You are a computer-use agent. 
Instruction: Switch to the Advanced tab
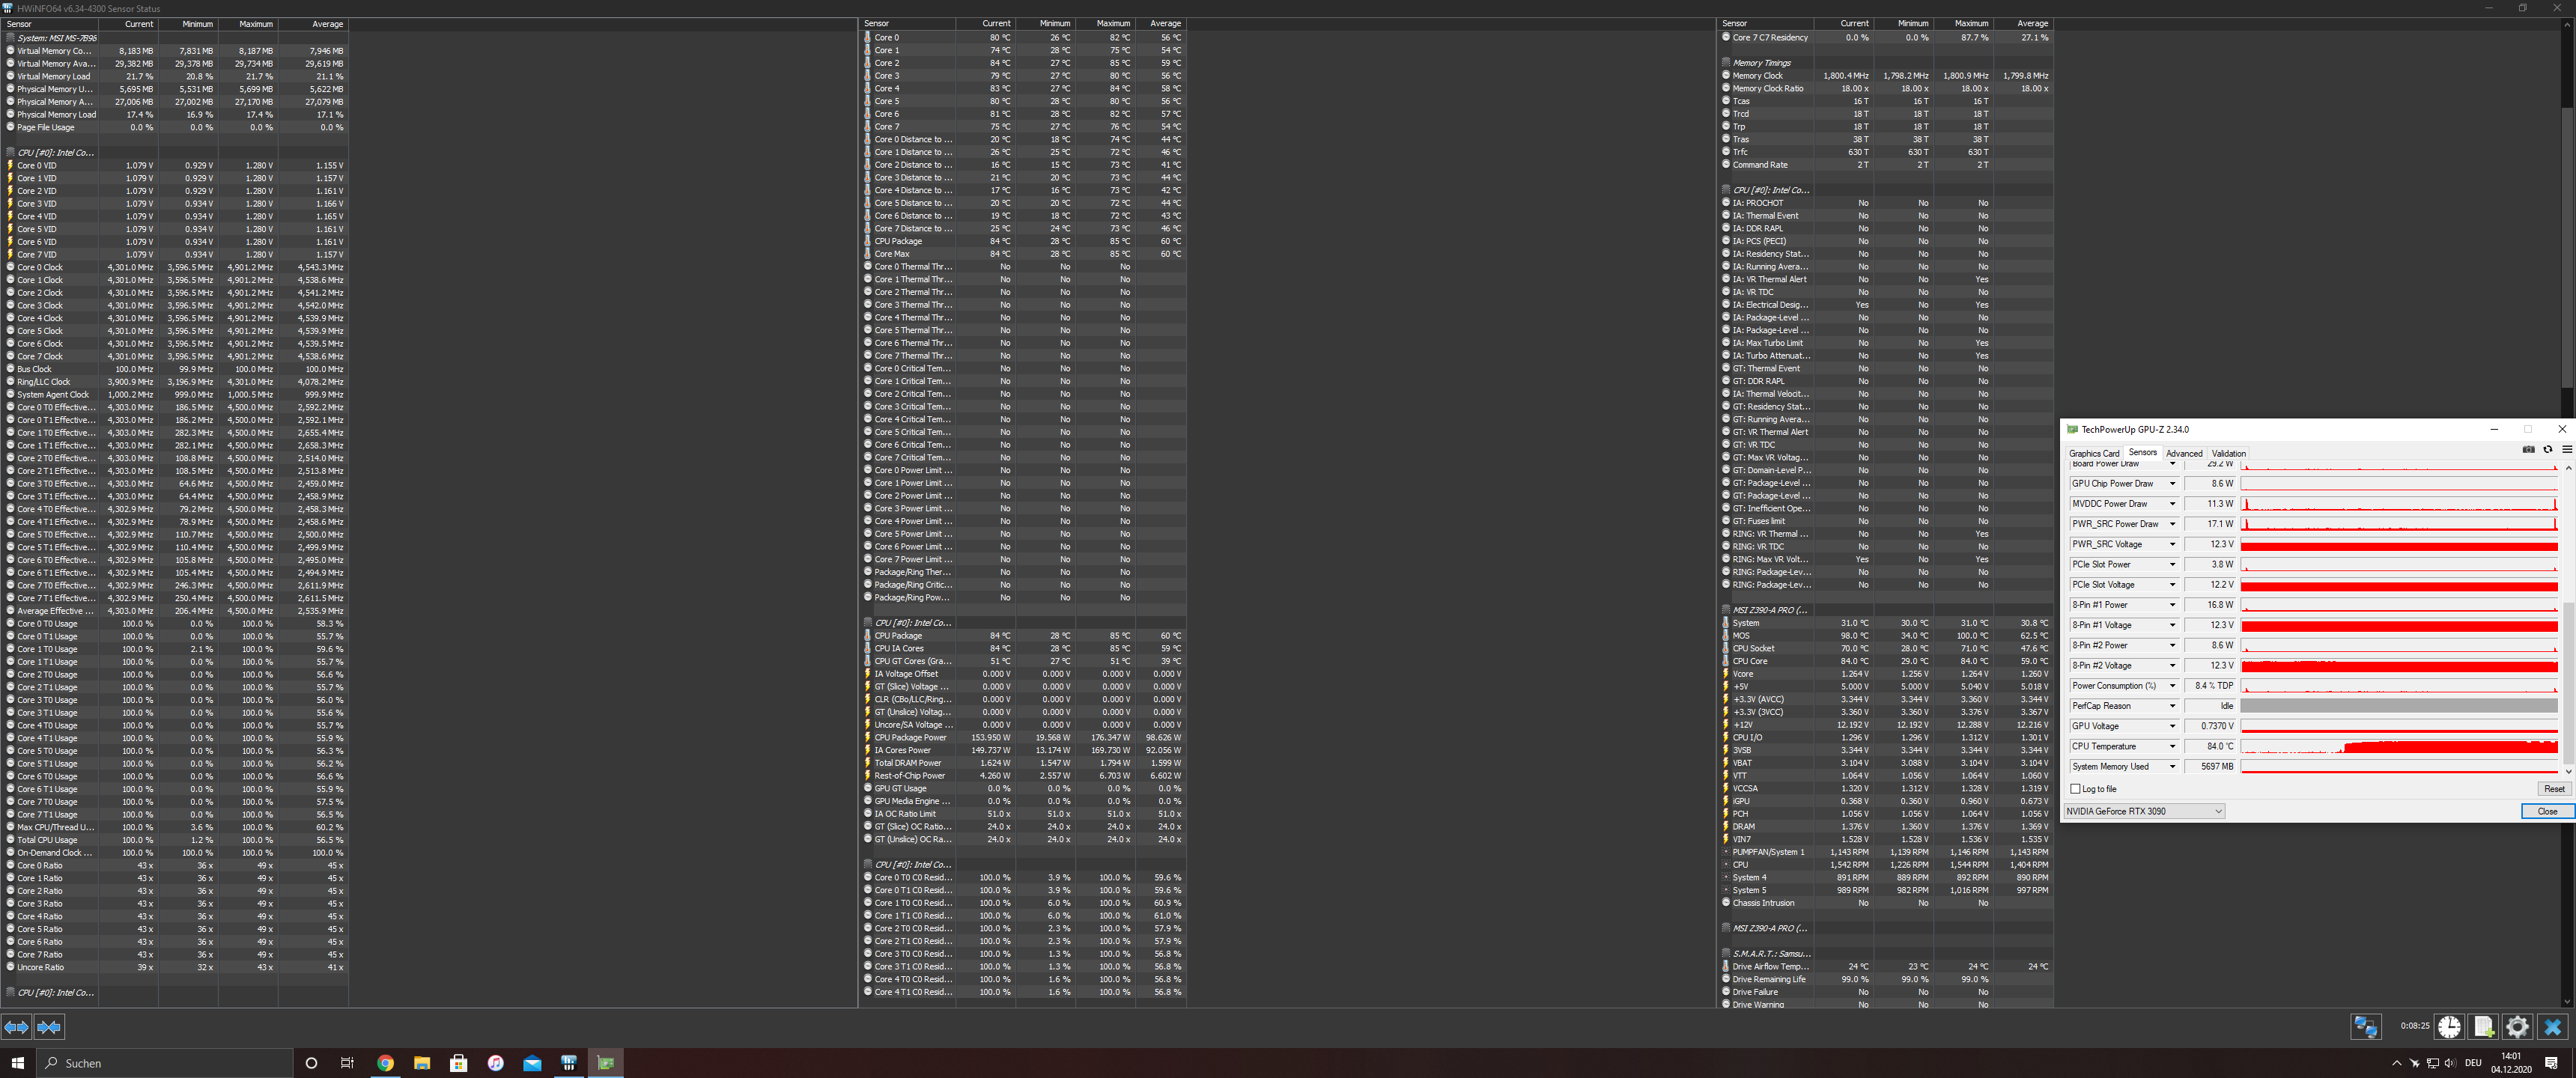click(2184, 453)
